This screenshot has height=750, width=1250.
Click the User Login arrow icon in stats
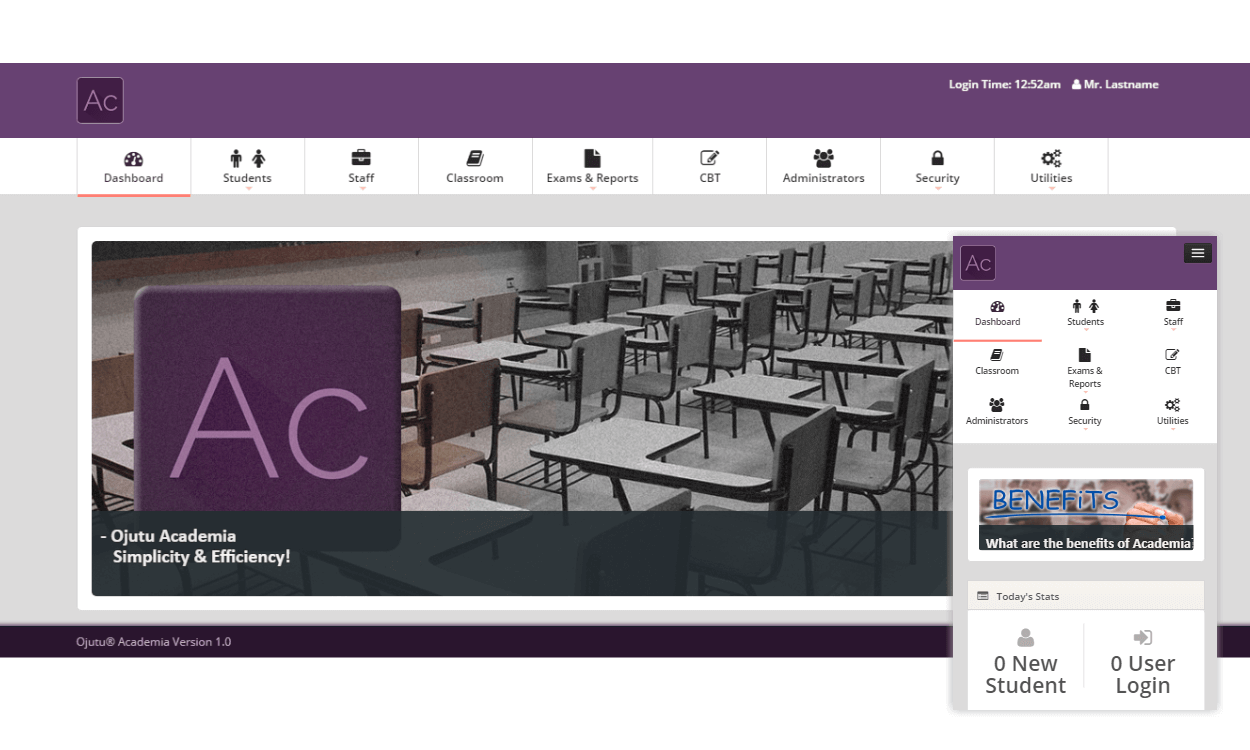[x=1143, y=638]
